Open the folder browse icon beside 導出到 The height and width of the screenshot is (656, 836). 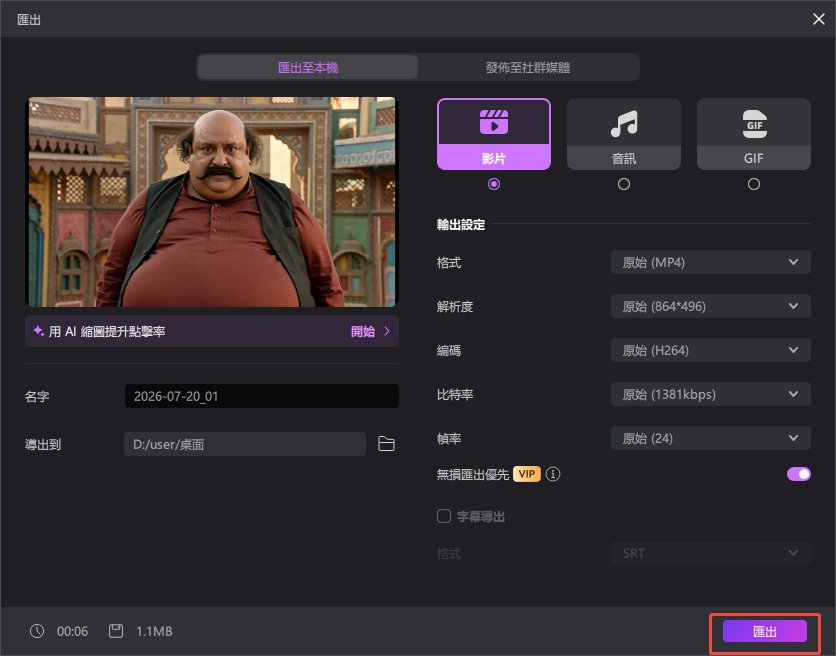point(386,444)
